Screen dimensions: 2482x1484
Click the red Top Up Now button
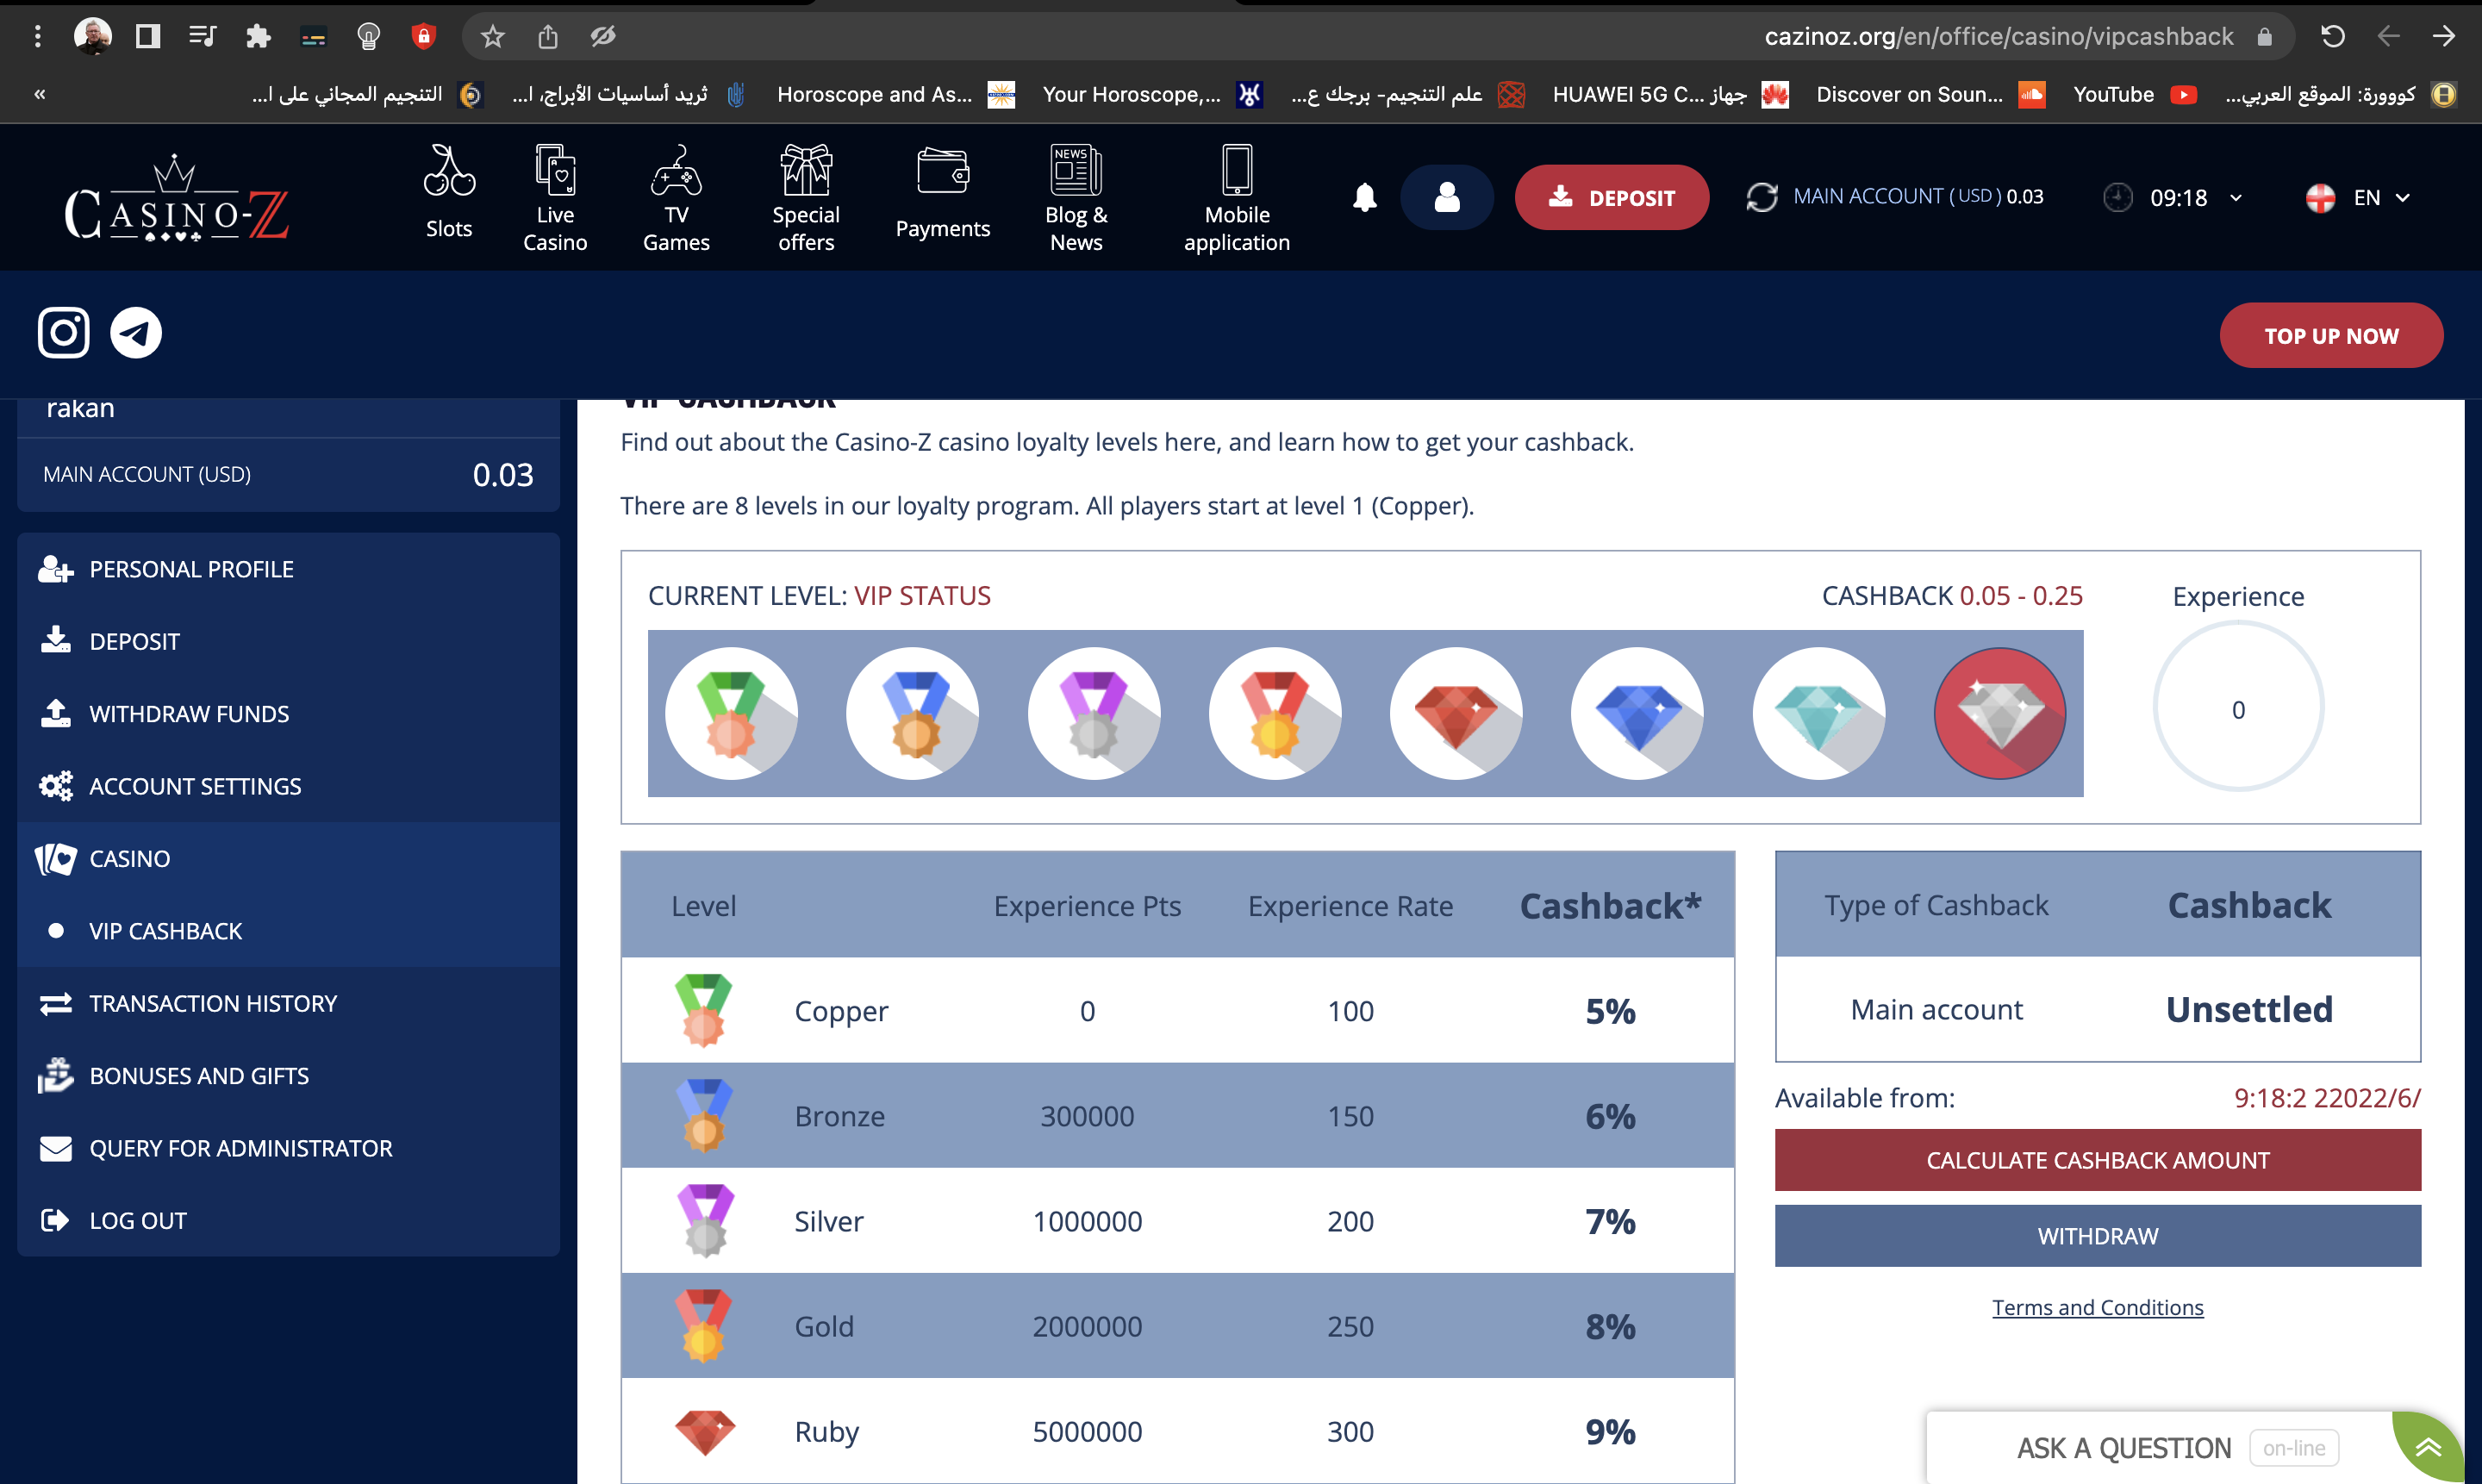coord(2330,336)
